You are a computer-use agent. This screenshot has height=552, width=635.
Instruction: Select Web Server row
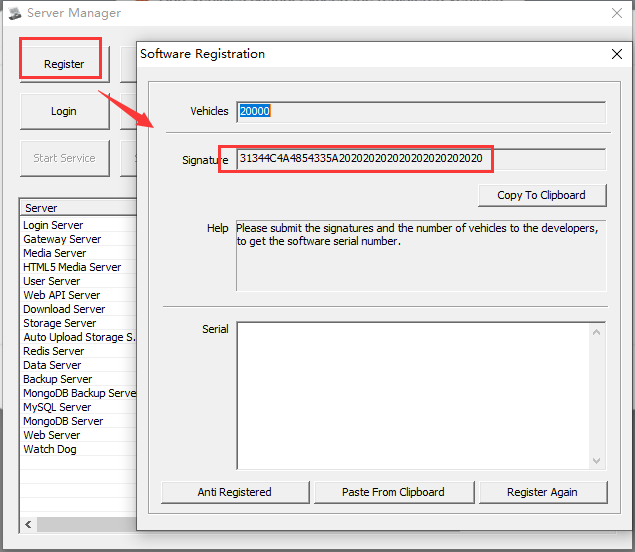pyautogui.click(x=79, y=435)
